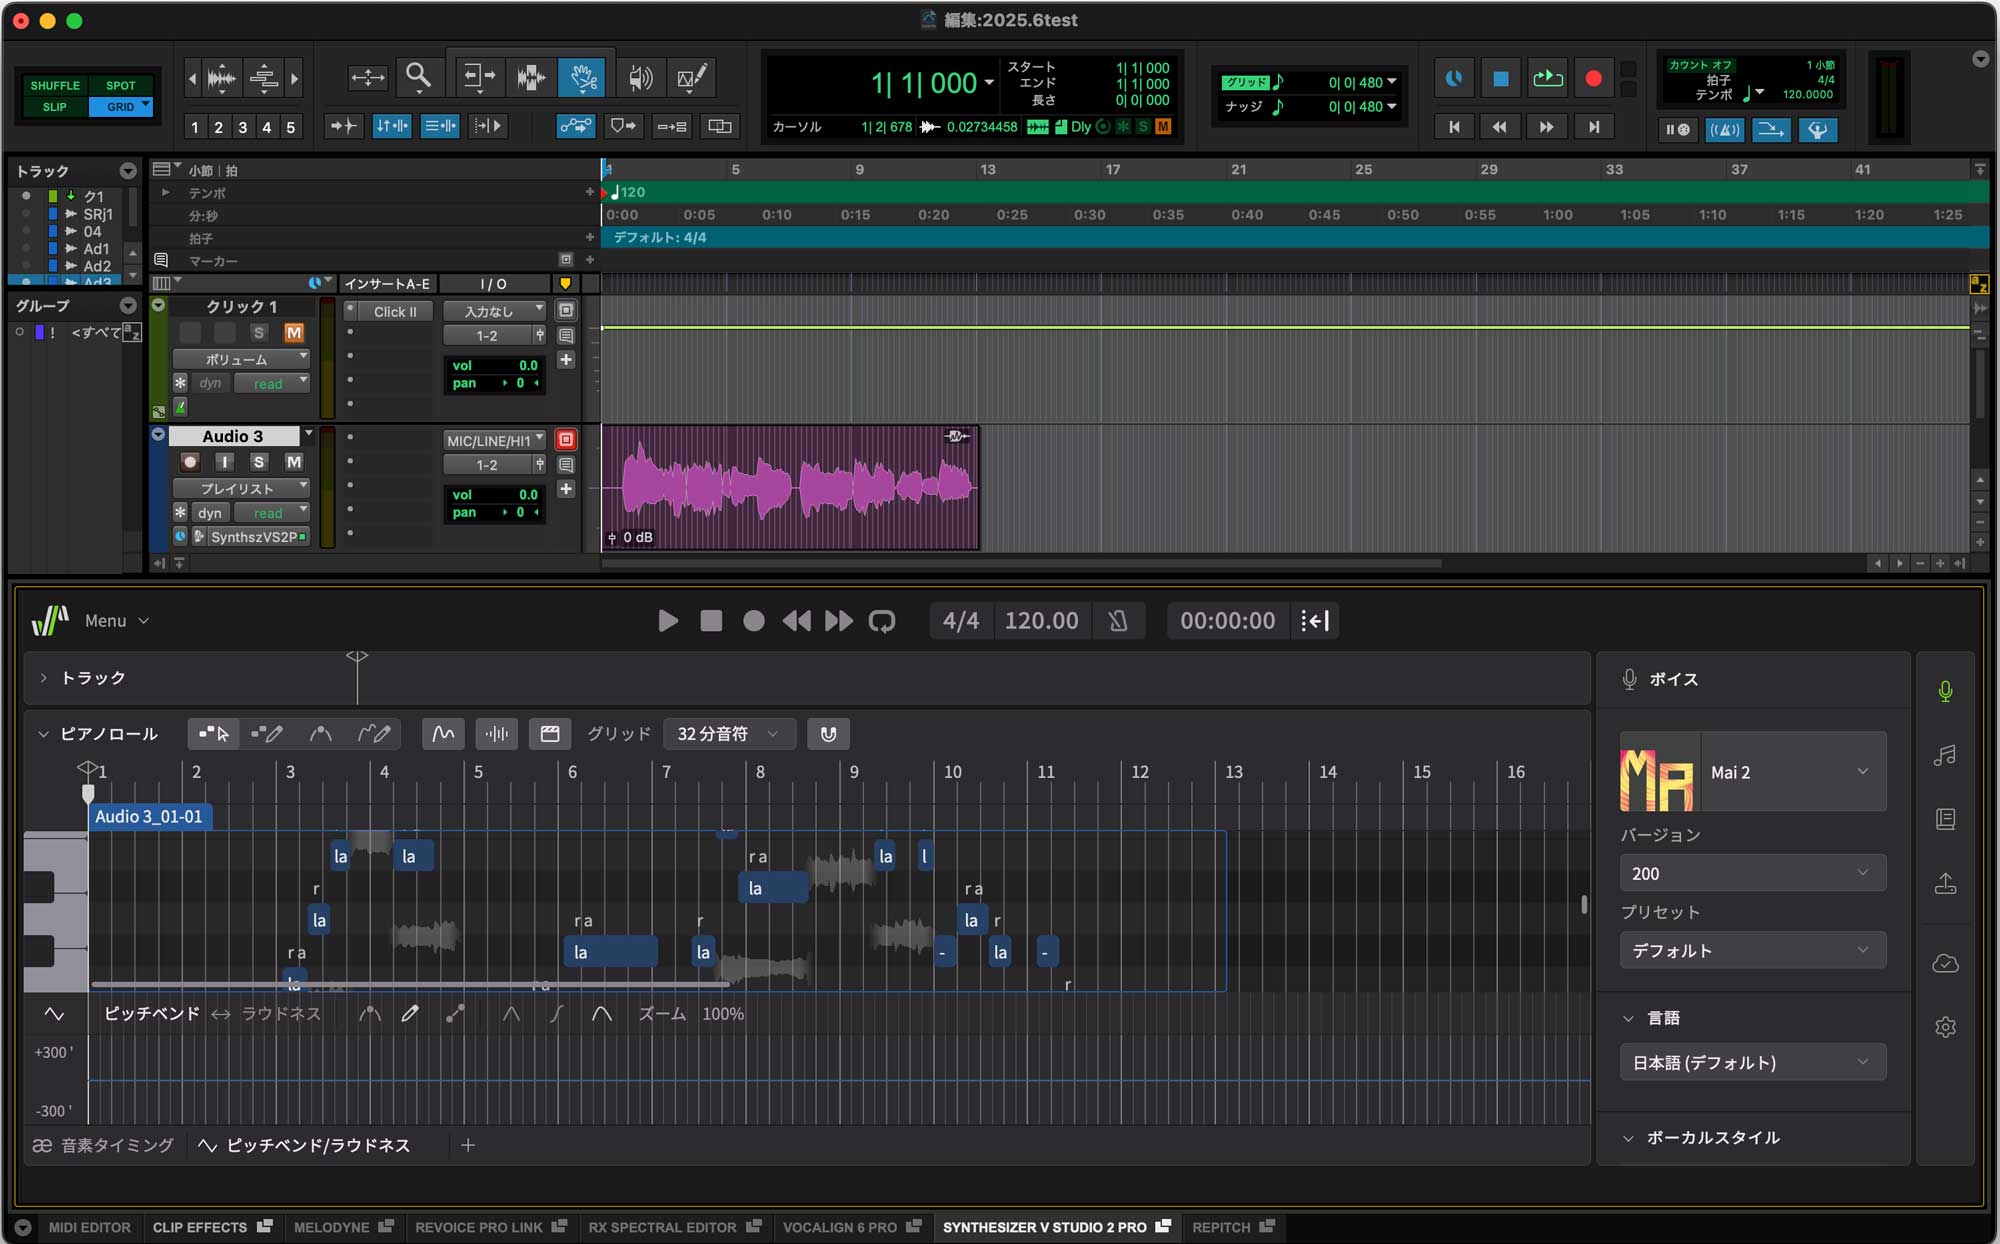2000x1244 pixels.
Task: Click the プレイリスト track view selector
Action: tap(241, 489)
